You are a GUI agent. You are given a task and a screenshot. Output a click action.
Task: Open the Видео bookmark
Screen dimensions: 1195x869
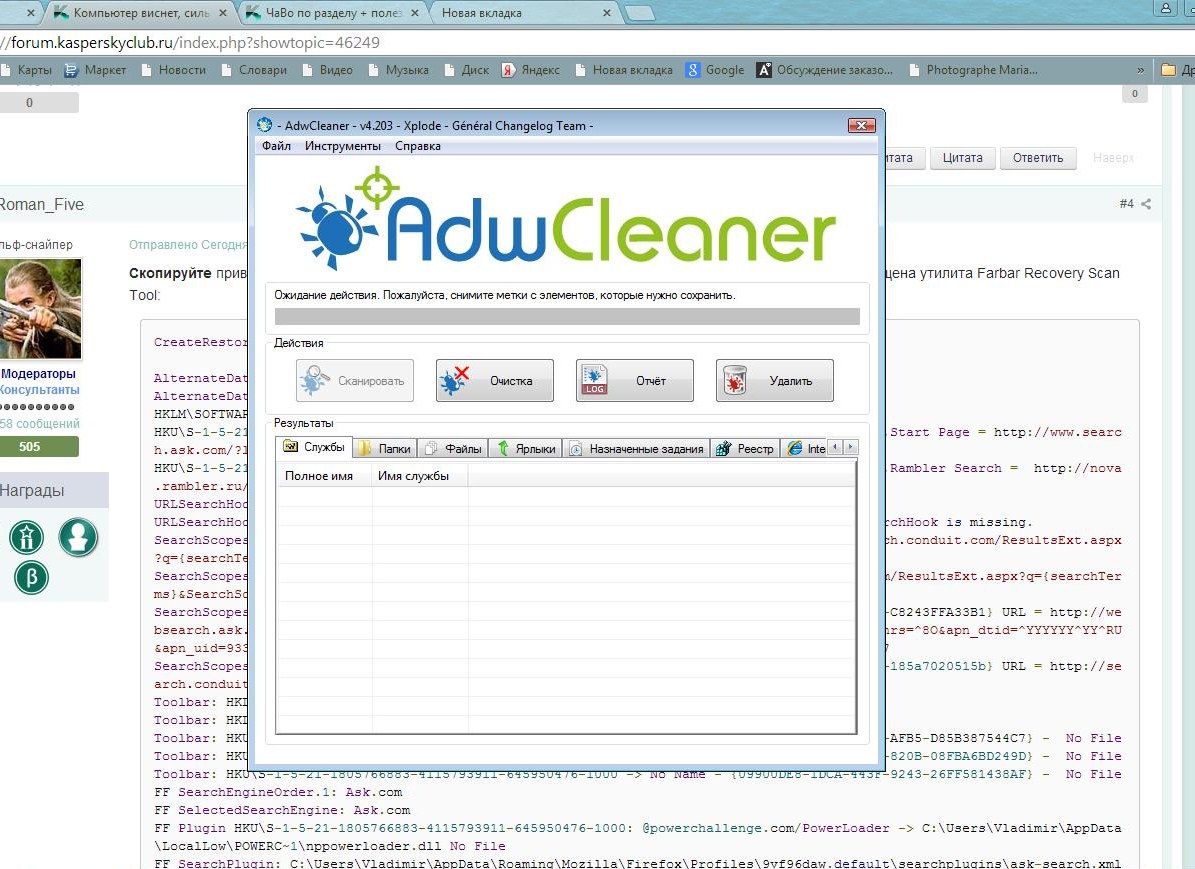point(328,70)
